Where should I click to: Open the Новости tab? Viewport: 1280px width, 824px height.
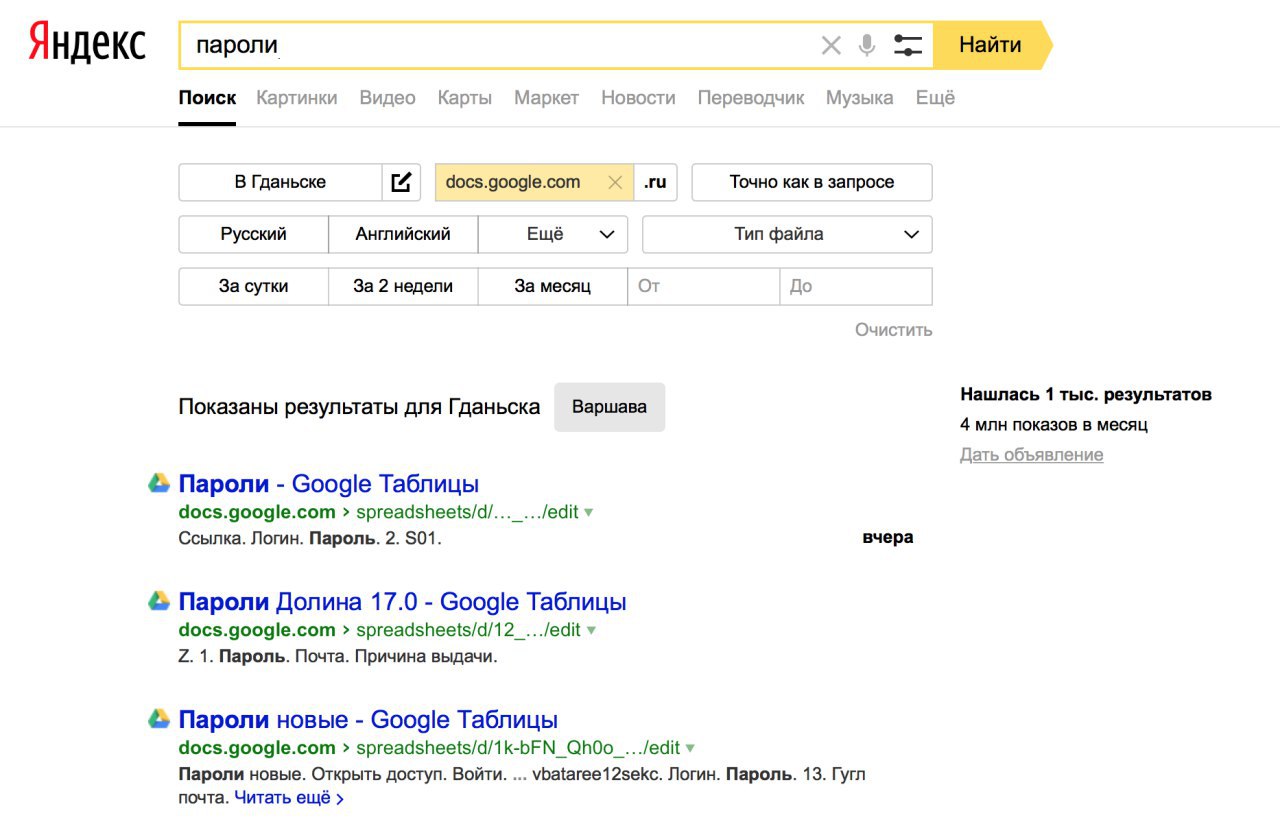pos(638,98)
